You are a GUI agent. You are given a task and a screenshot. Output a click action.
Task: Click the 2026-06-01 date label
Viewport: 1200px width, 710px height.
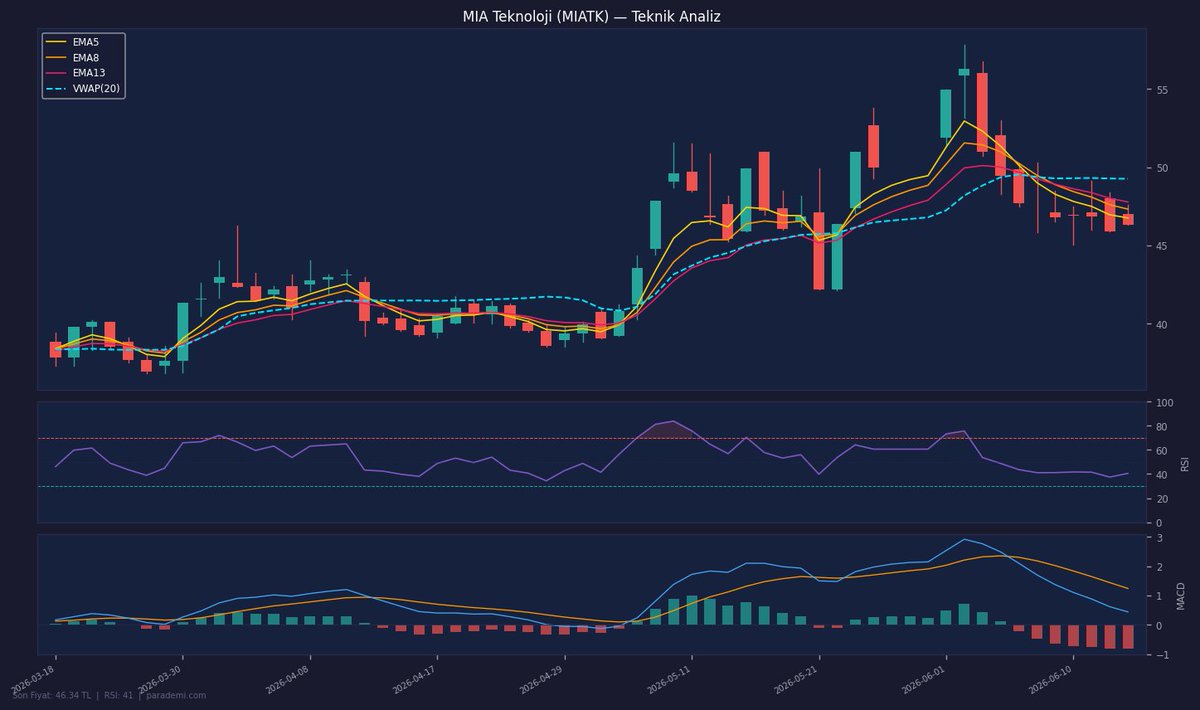click(x=924, y=679)
